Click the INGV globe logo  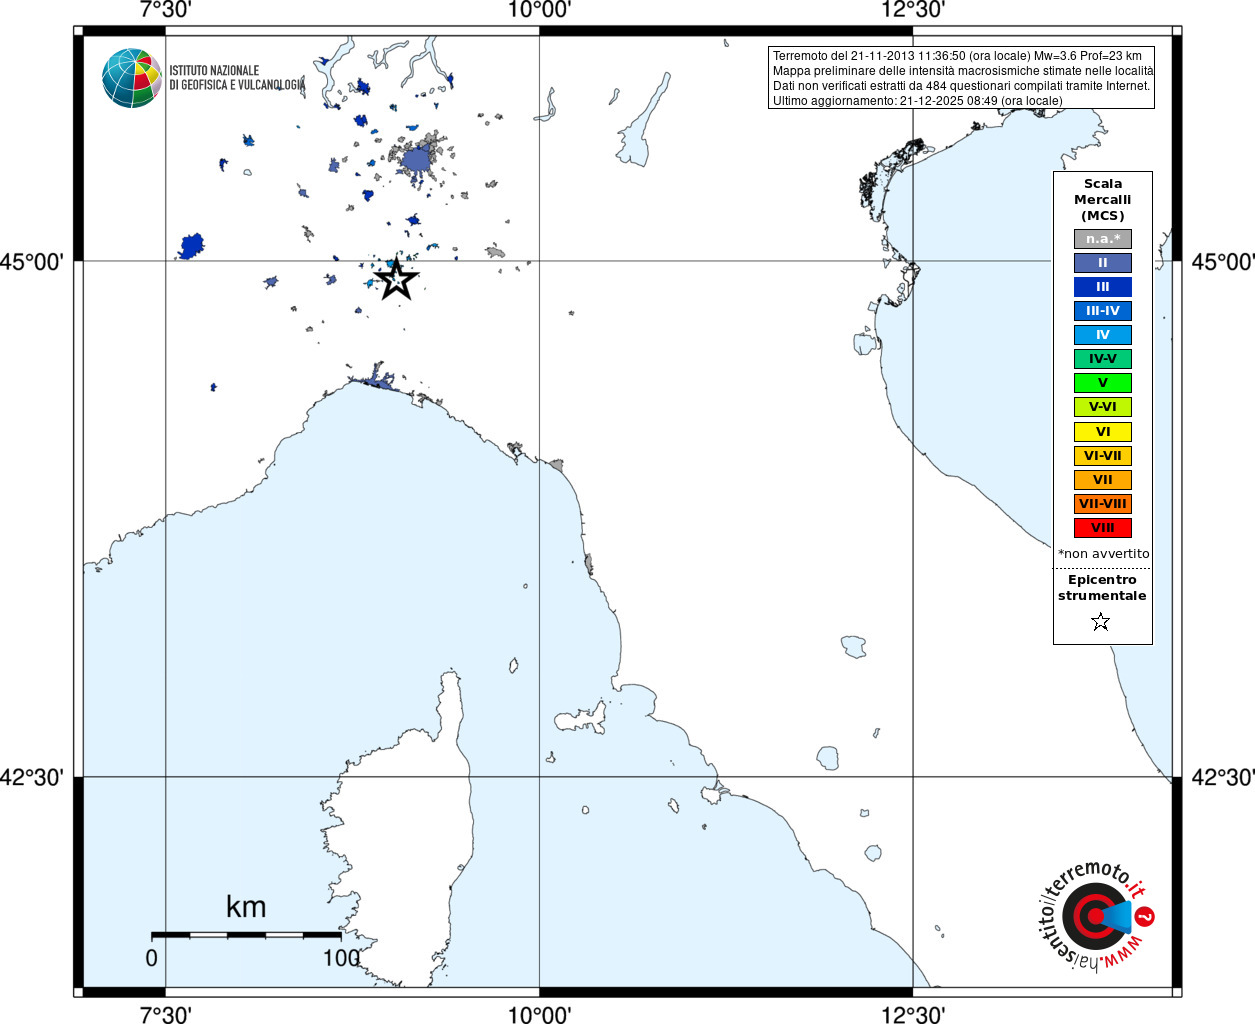click(x=131, y=78)
